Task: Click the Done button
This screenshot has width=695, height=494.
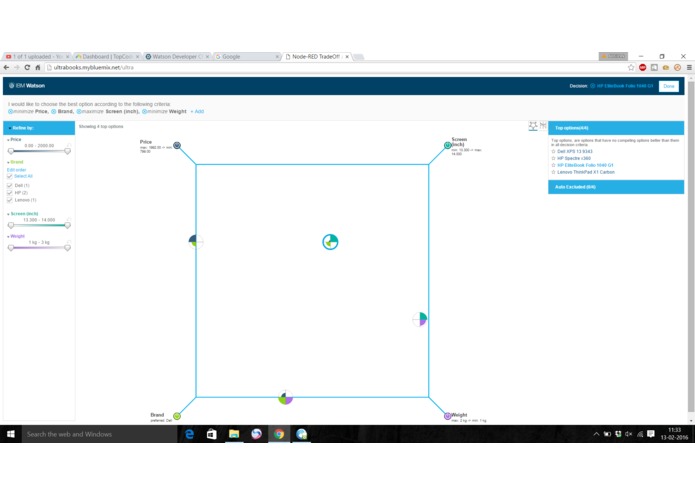Action: click(668, 86)
